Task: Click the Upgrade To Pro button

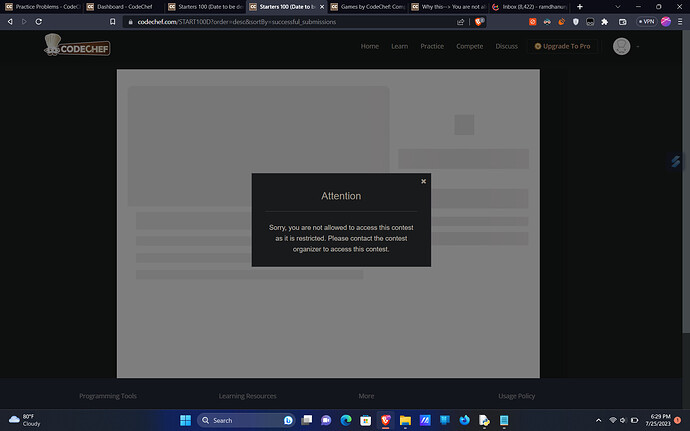Action: click(562, 46)
